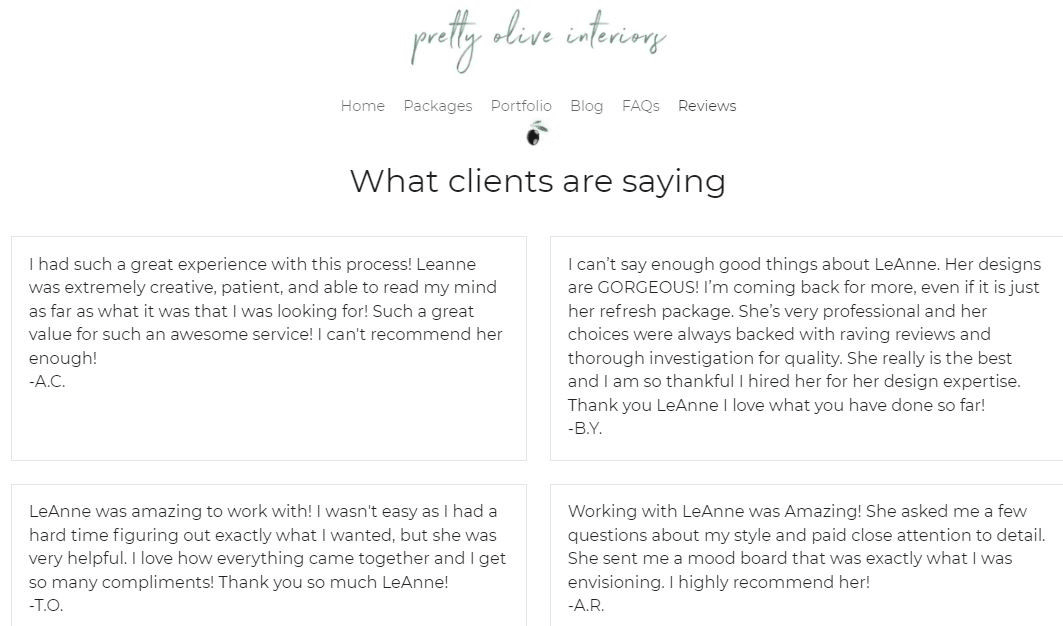Go to the Home page
The image size is (1063, 626).
362,106
